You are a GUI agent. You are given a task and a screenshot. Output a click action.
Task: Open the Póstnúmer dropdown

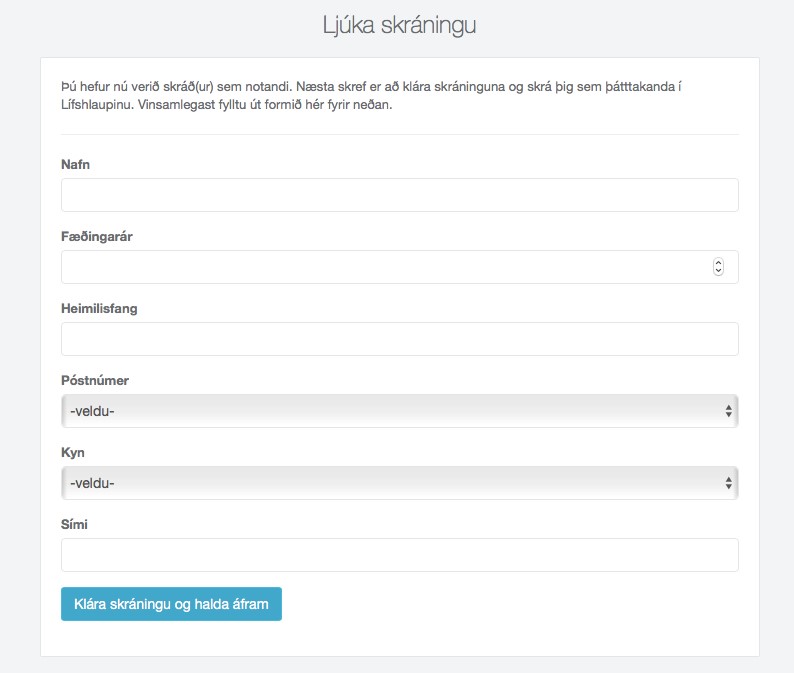(x=400, y=411)
